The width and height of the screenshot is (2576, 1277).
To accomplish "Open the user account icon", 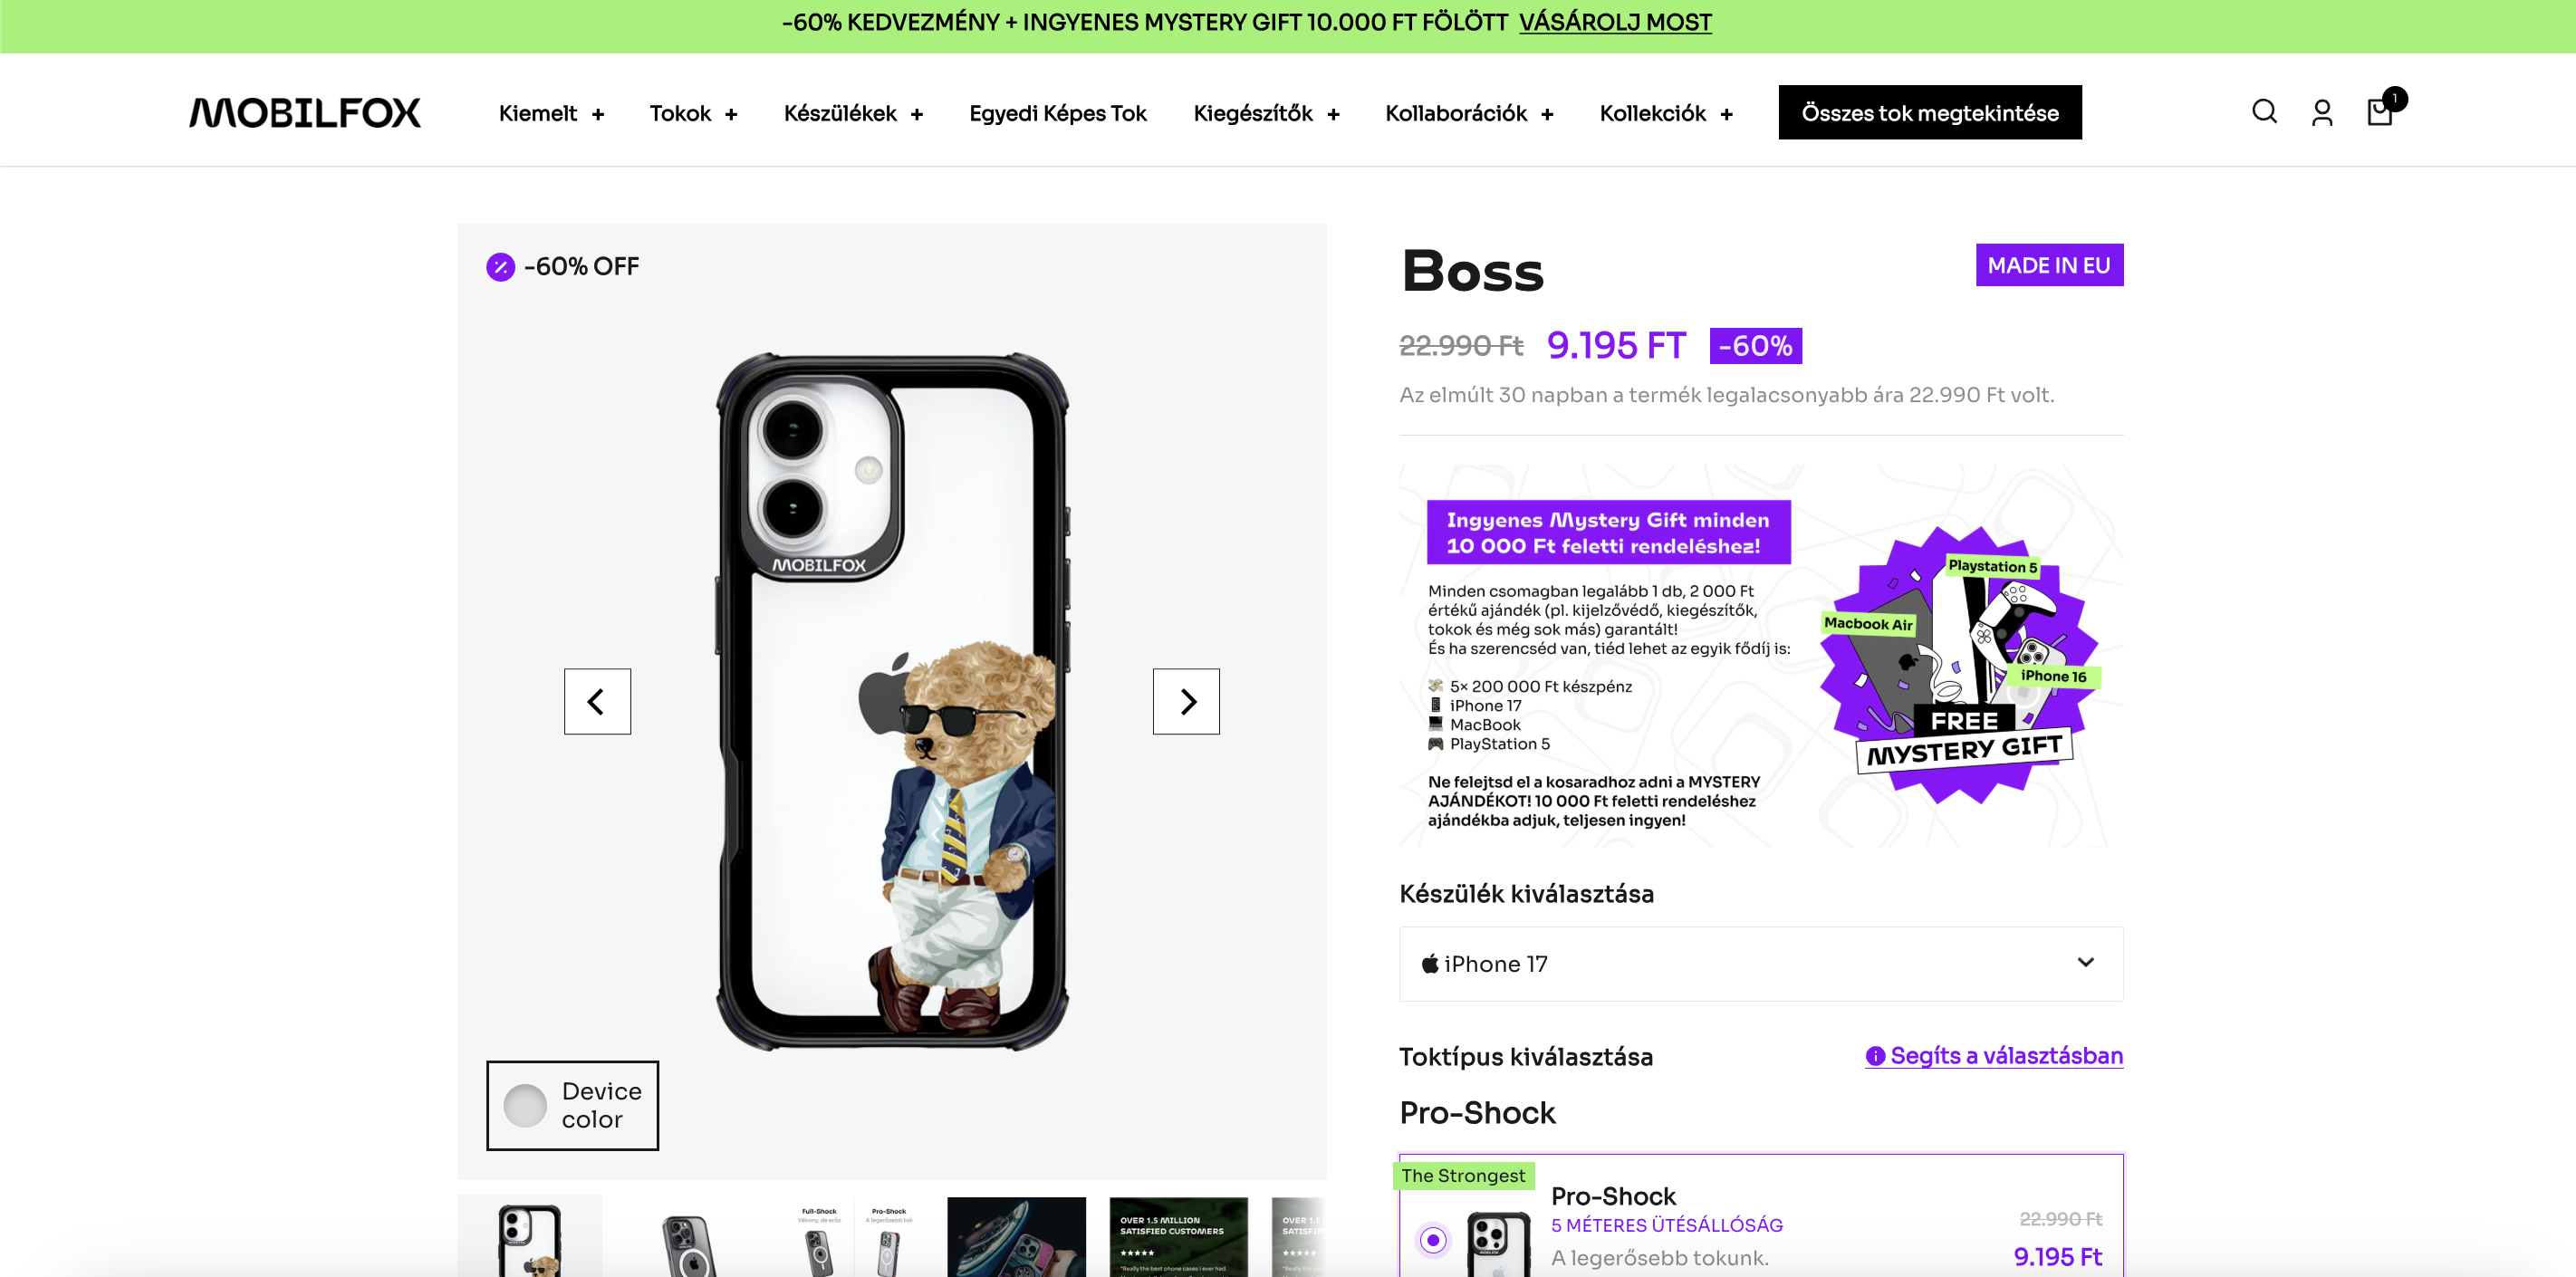I will click(x=2322, y=113).
